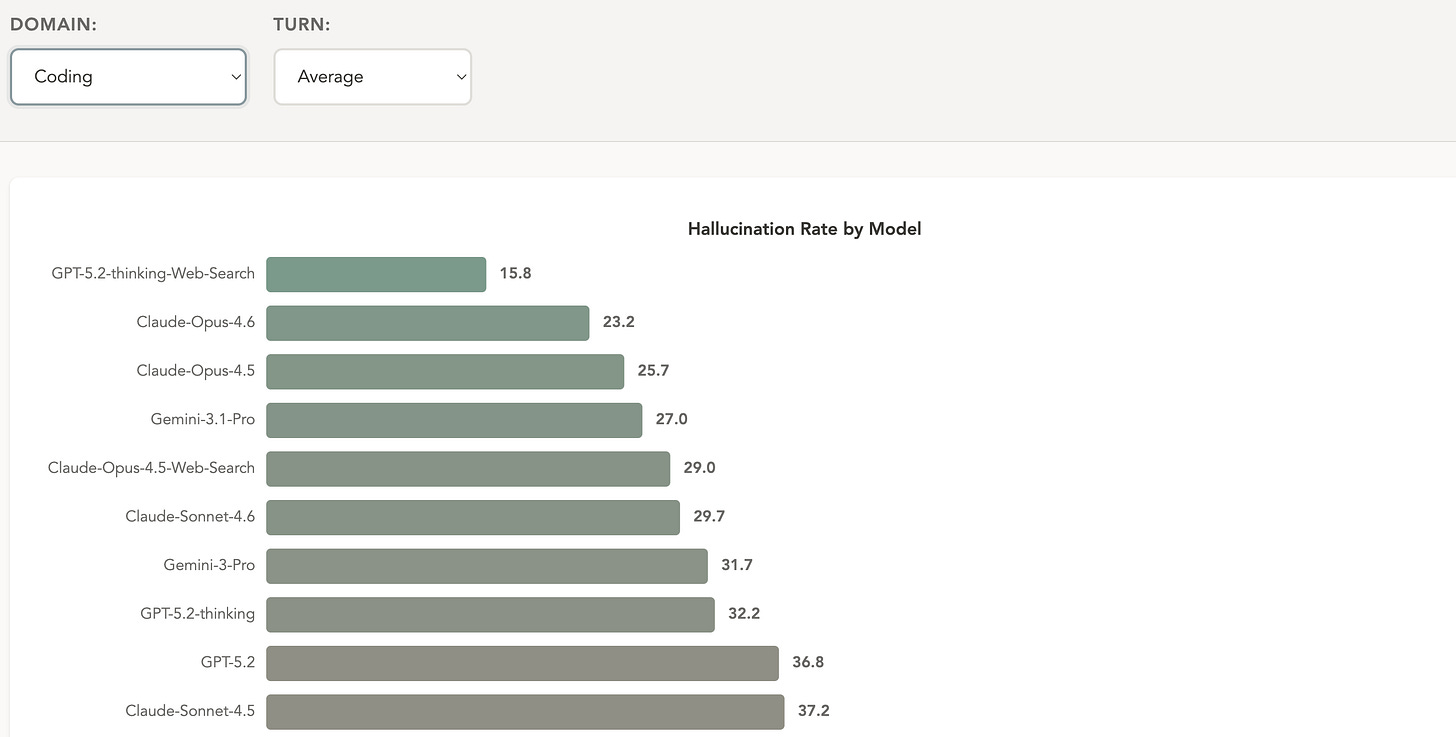This screenshot has width=1456, height=737.
Task: Click the Claude-Sonnet-4.5 axis label
Action: 190,711
